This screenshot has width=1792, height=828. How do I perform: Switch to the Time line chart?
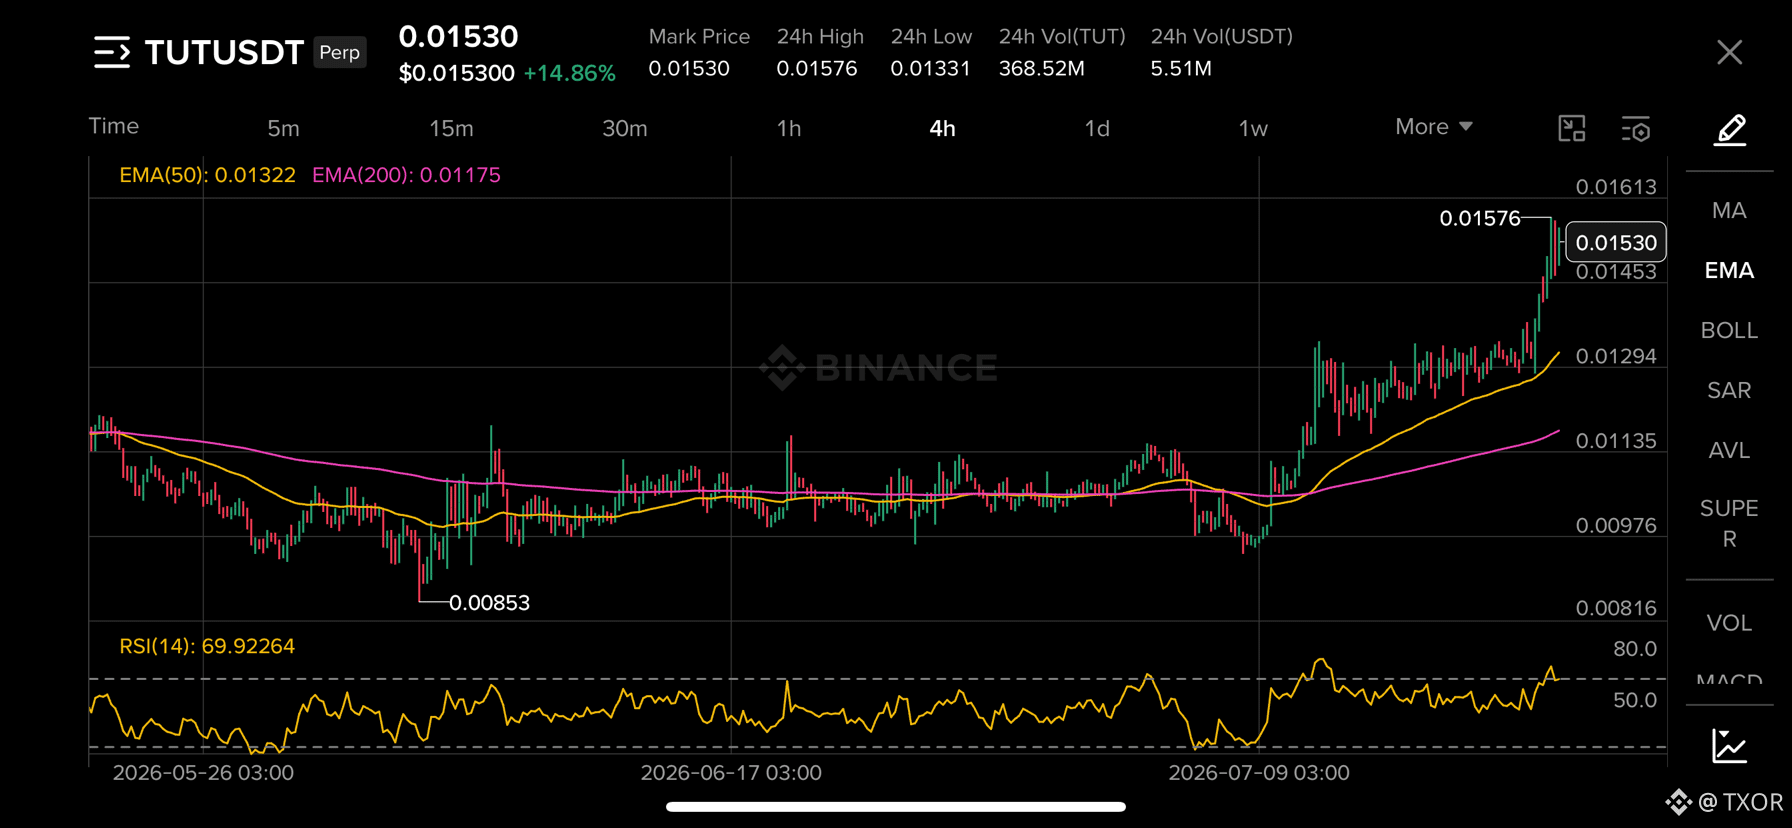click(114, 126)
